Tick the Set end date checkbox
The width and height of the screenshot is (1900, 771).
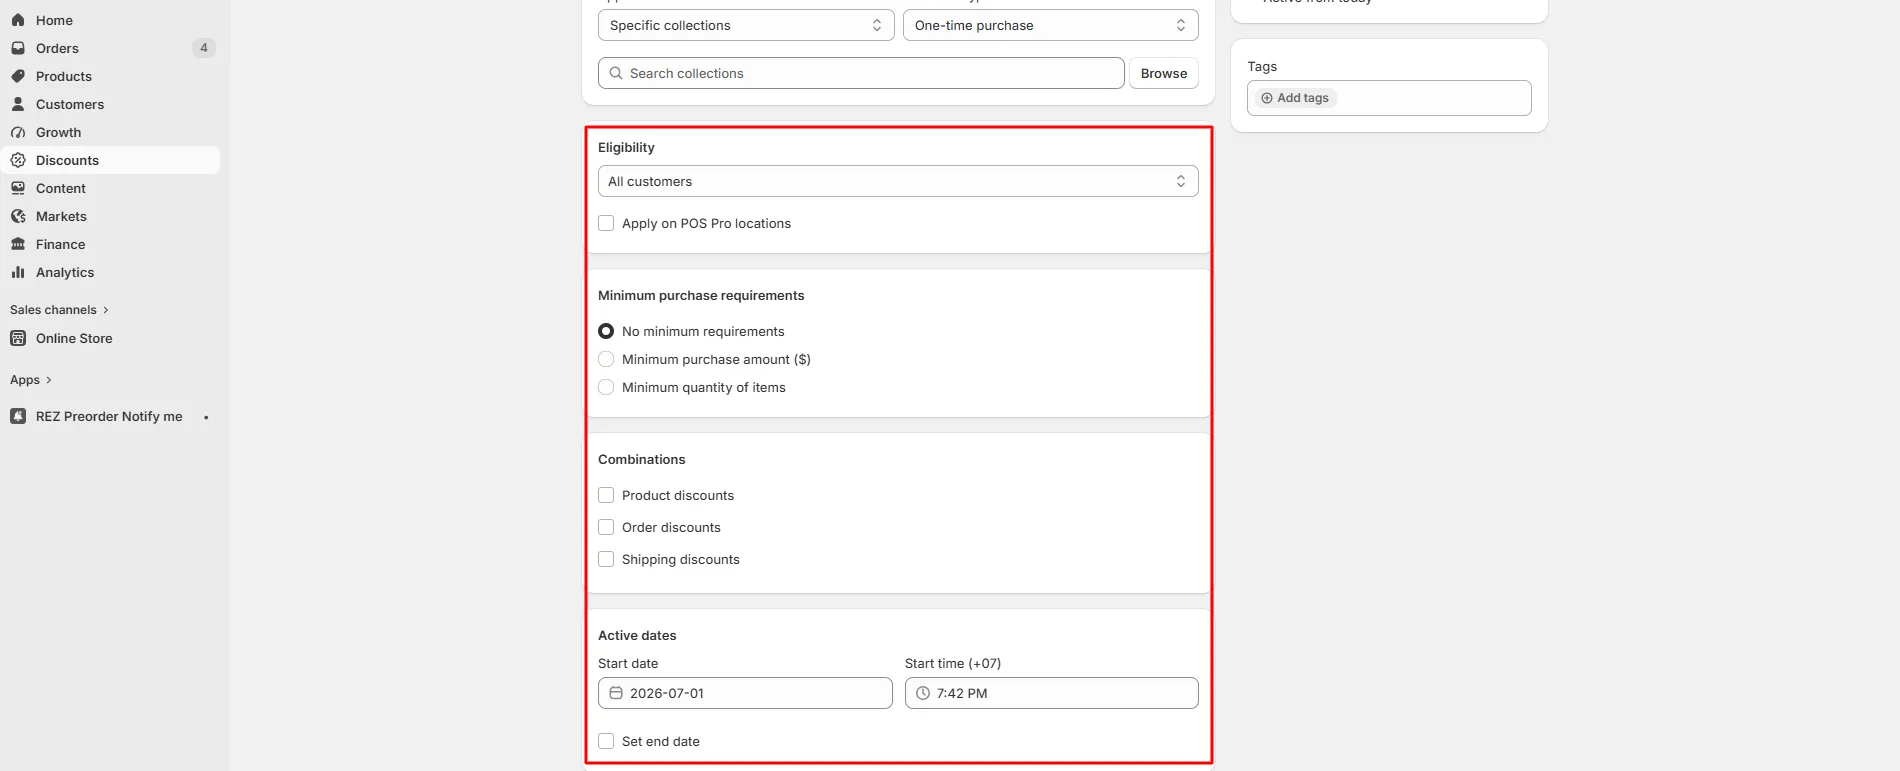click(606, 741)
